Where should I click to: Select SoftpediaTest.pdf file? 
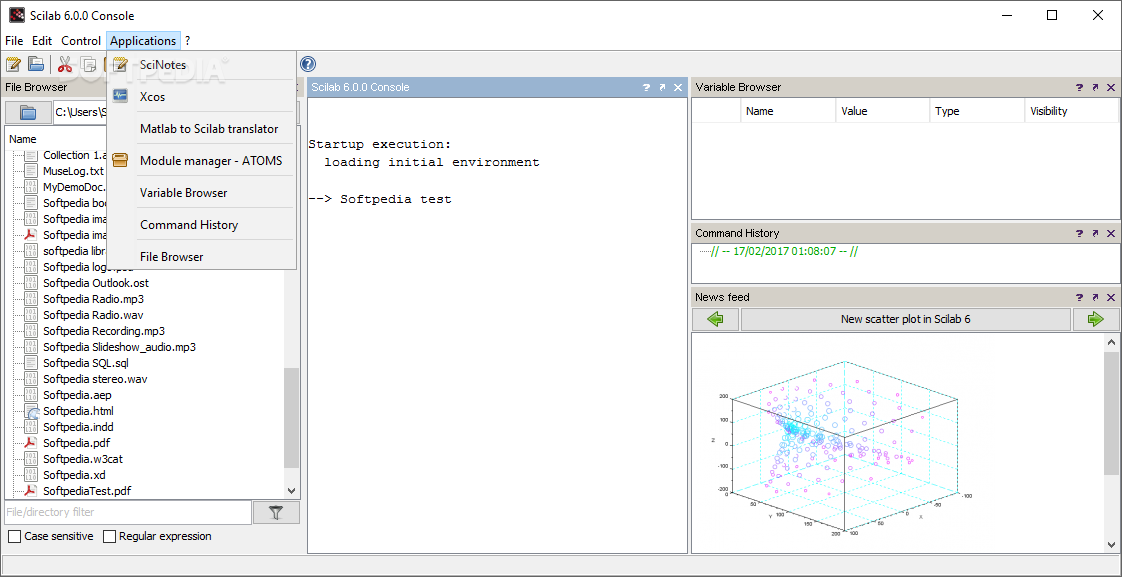(87, 491)
